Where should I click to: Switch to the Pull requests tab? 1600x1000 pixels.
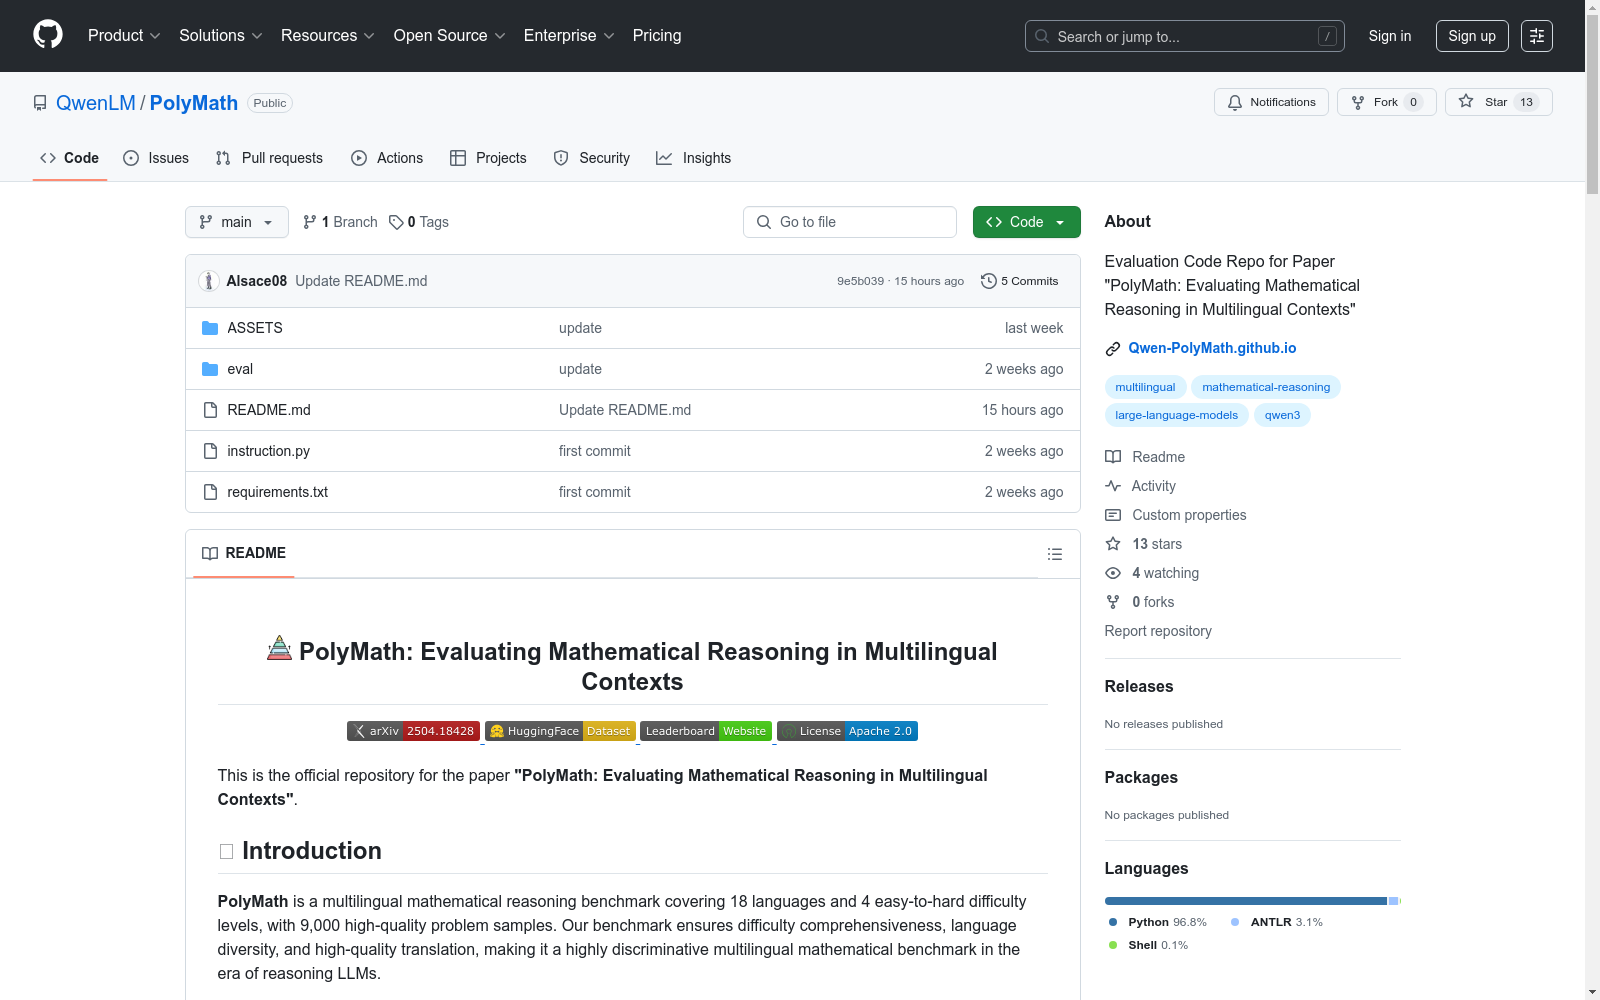[269, 158]
